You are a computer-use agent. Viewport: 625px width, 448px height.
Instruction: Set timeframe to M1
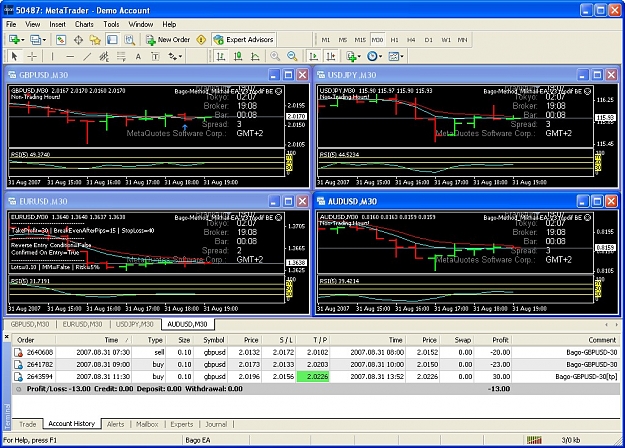tap(326, 40)
